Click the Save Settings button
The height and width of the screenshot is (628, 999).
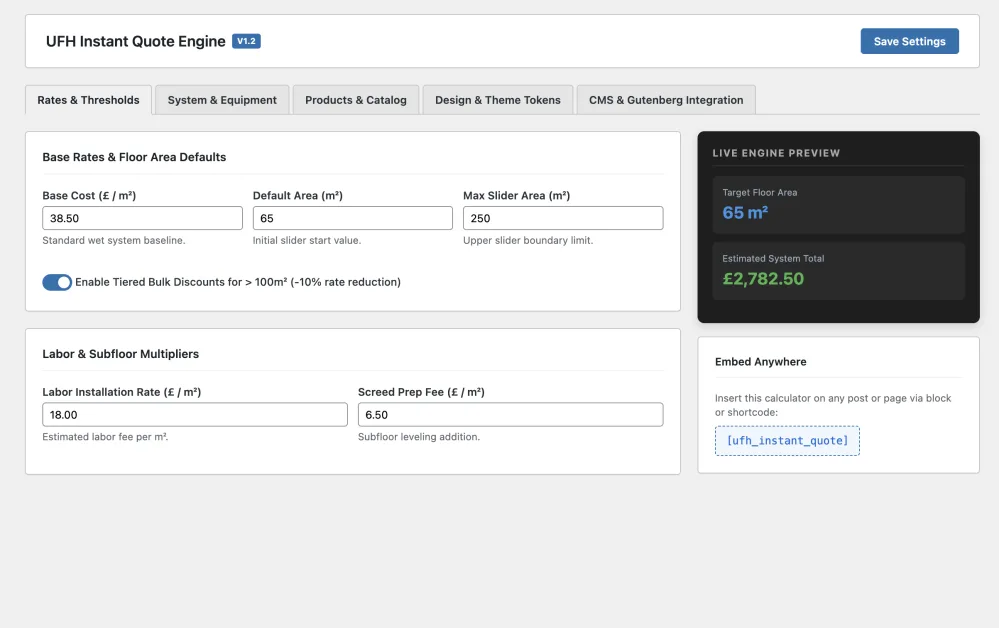tap(909, 41)
